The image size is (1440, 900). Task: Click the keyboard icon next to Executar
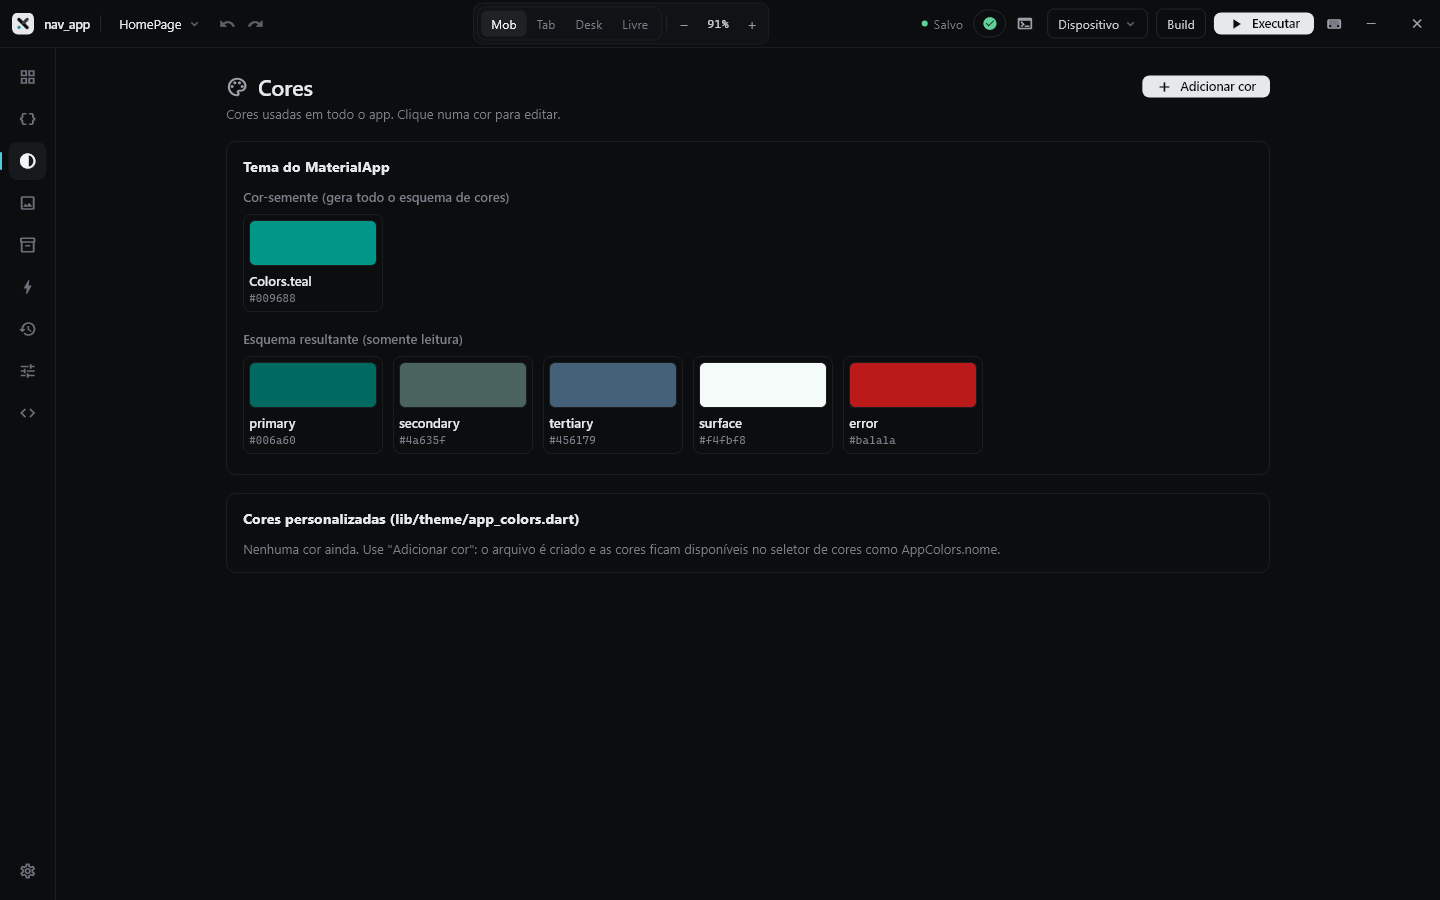tap(1334, 24)
